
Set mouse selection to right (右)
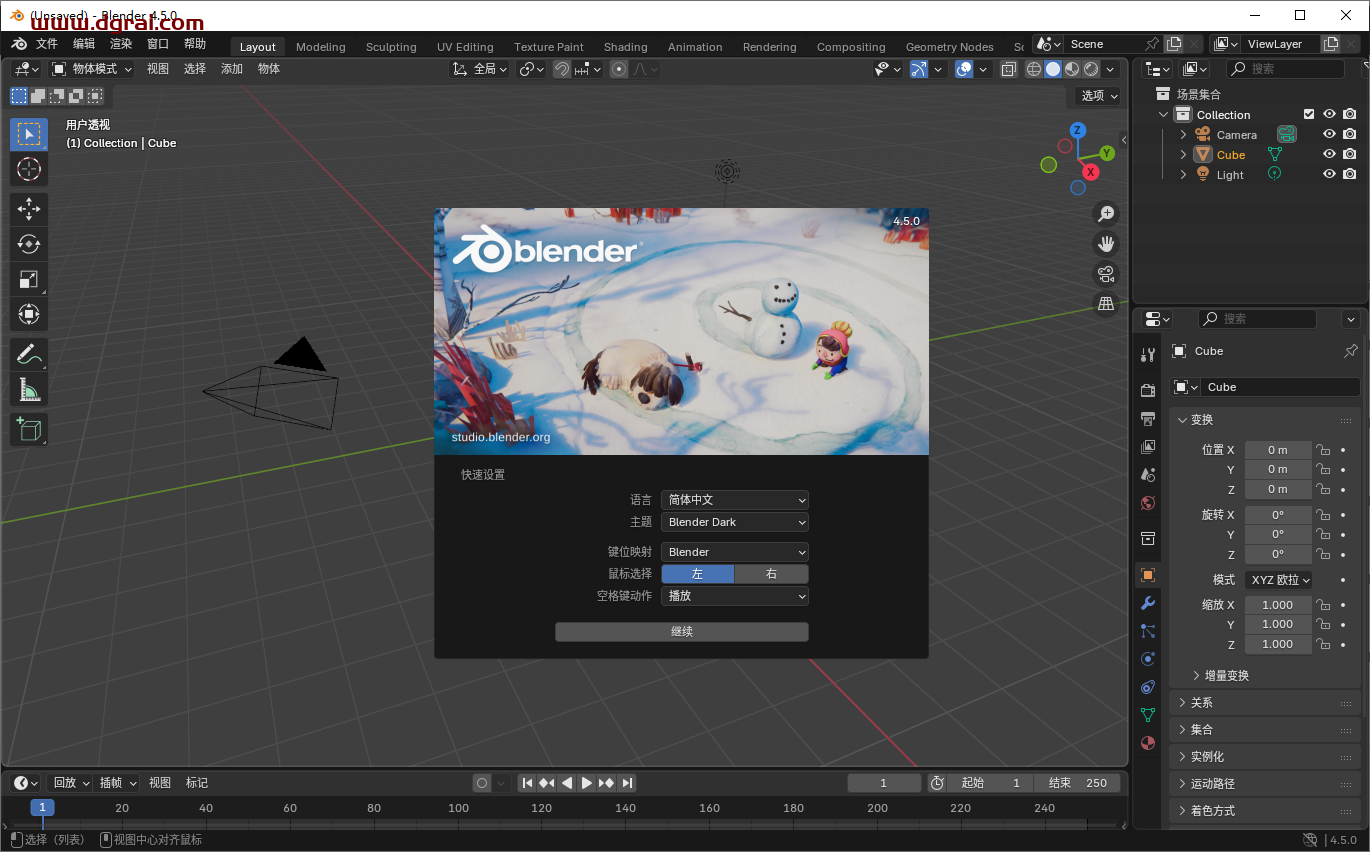(771, 574)
